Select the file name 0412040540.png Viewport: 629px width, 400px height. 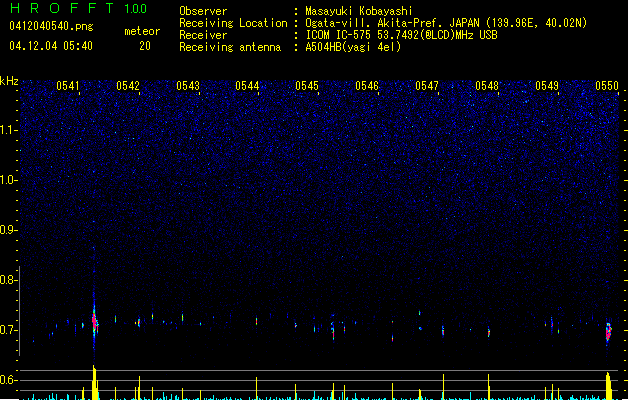click(51, 26)
